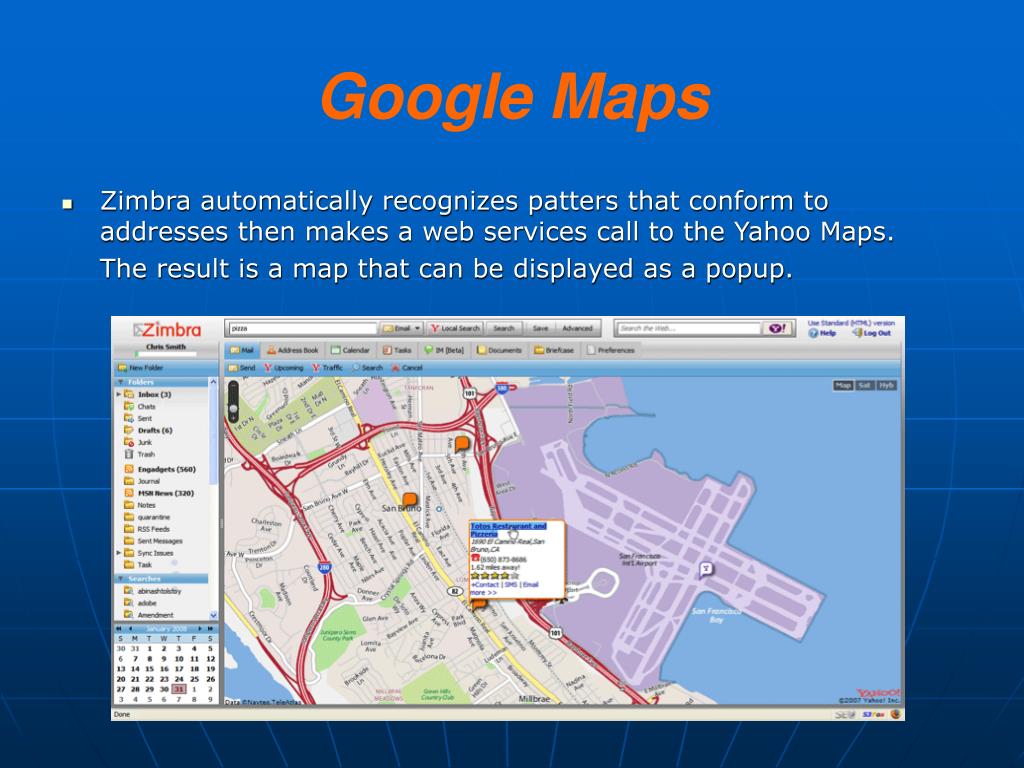This screenshot has width=1024, height=768.
Task: Open the Email search type dropdown
Action: point(402,328)
